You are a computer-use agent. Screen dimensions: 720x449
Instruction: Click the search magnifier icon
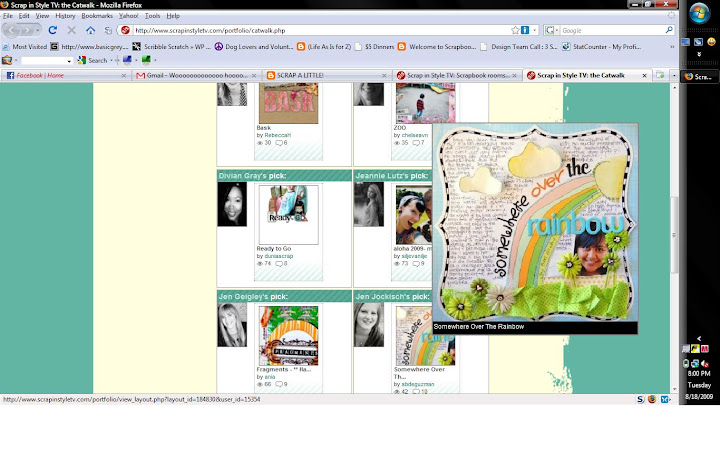[x=669, y=30]
